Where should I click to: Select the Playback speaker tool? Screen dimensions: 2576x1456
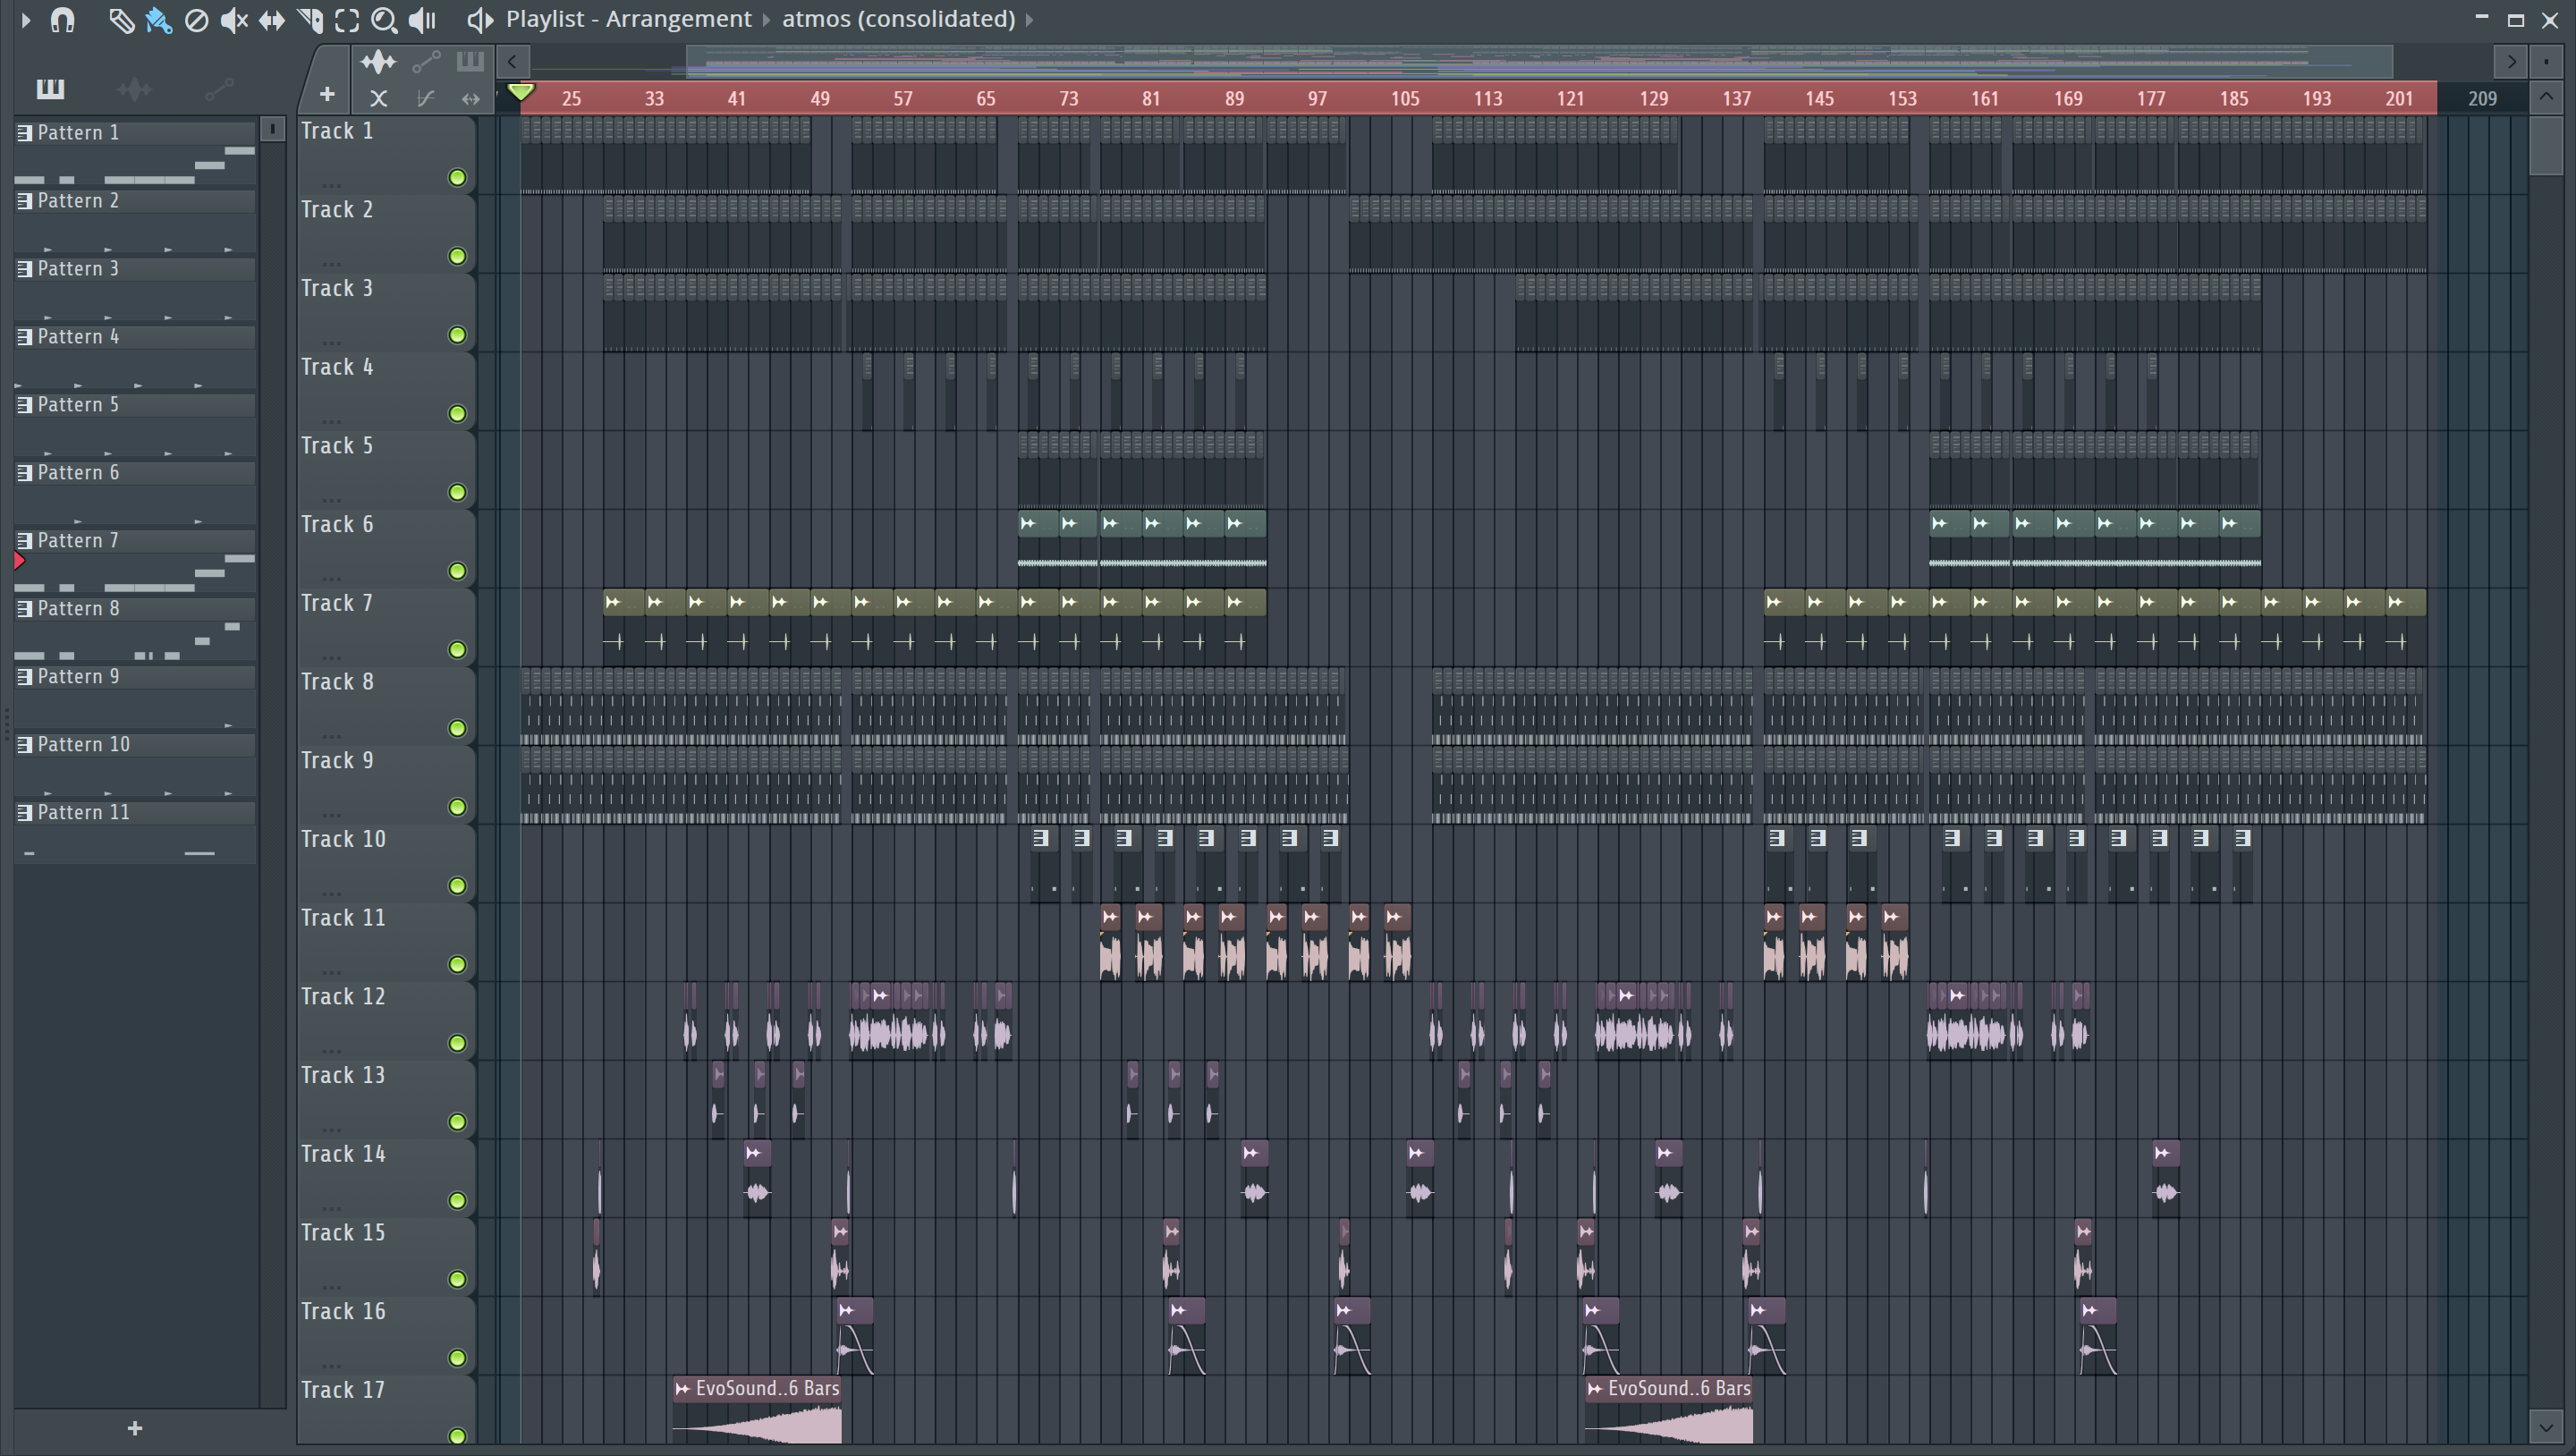(x=422, y=20)
